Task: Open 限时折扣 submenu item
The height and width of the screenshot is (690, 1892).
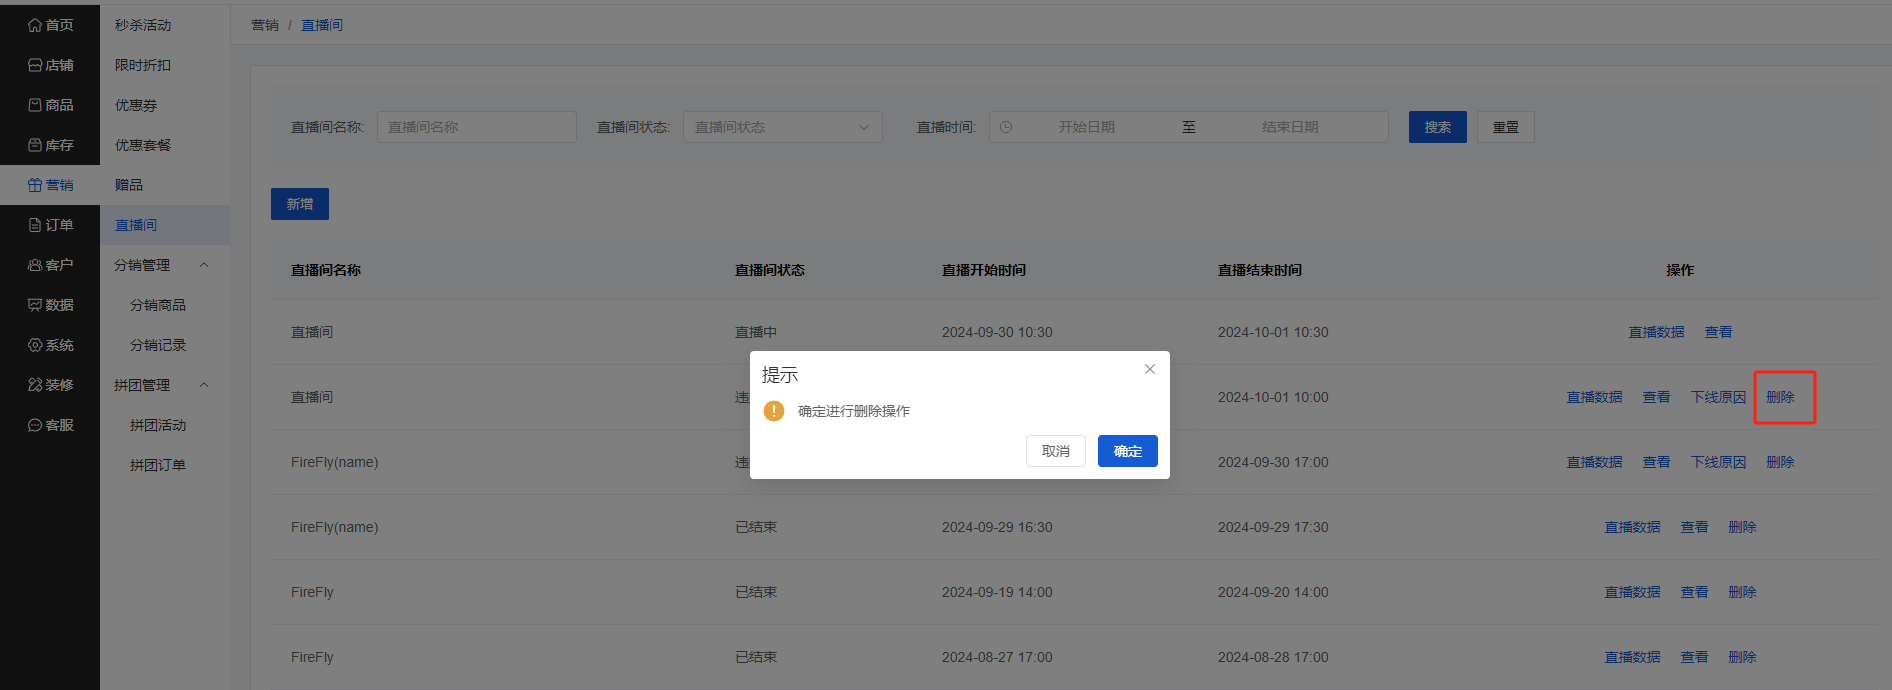Action: (x=143, y=65)
